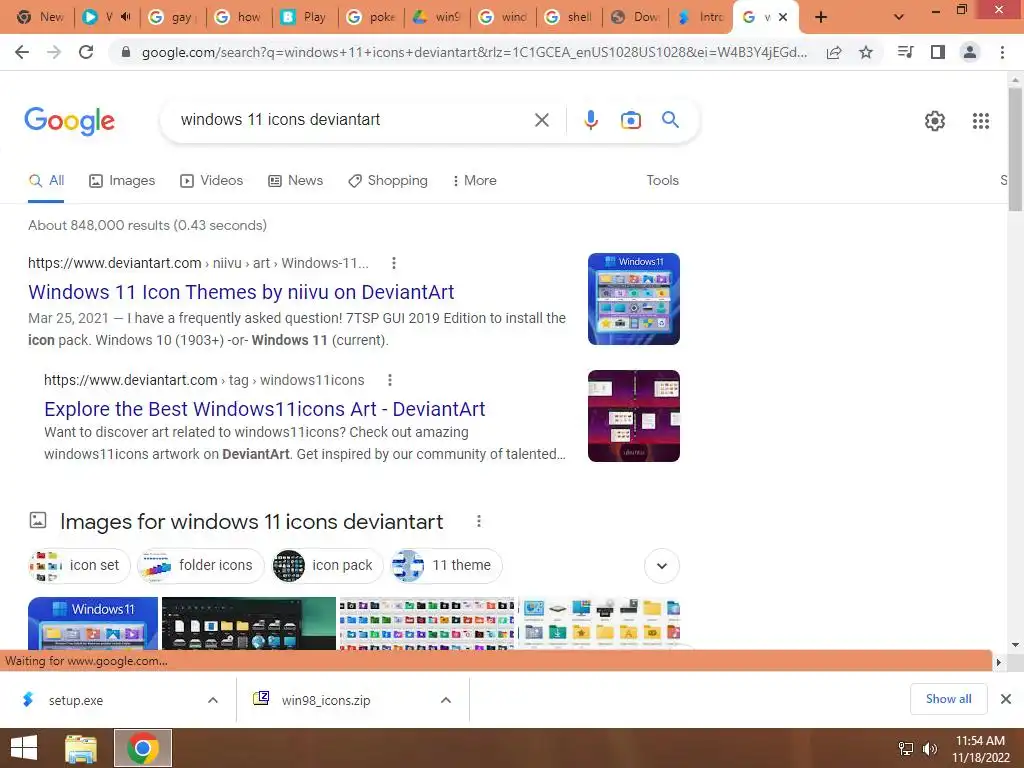This screenshot has width=1024, height=768.
Task: Open the volume control in system tray
Action: pos(930,749)
